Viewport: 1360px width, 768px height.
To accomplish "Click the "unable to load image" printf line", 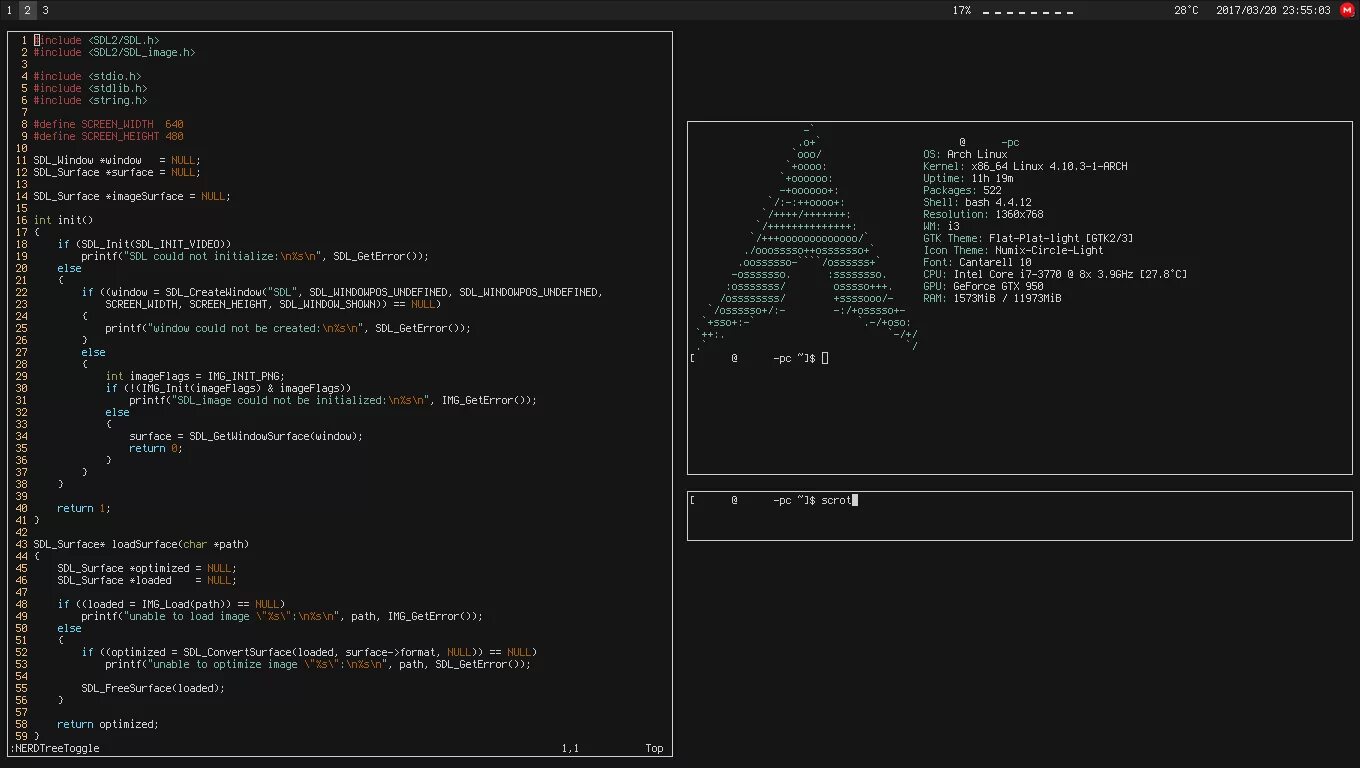I will click(282, 616).
